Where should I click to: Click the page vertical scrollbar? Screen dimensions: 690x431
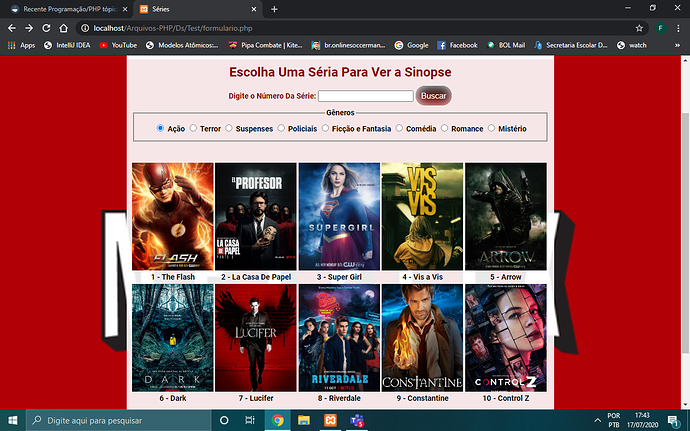coord(686,232)
